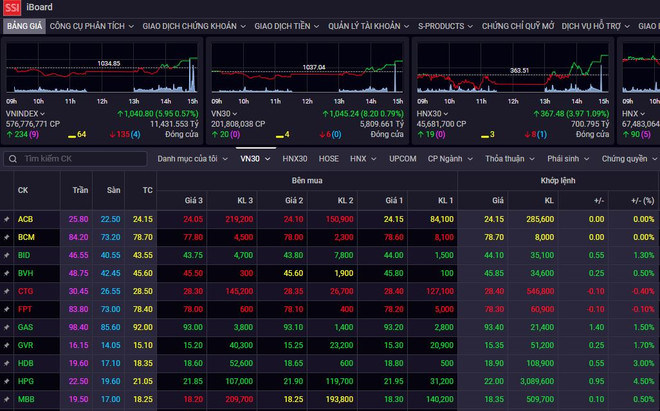This screenshot has width=660, height=411.
Task: Click the Sàn column header
Action: coord(113,190)
